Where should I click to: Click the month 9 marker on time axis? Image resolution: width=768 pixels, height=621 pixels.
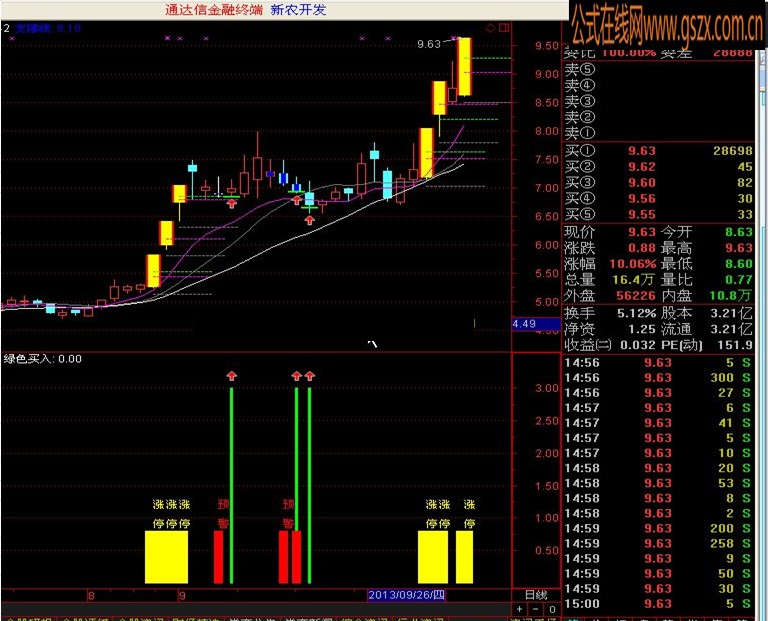click(182, 596)
